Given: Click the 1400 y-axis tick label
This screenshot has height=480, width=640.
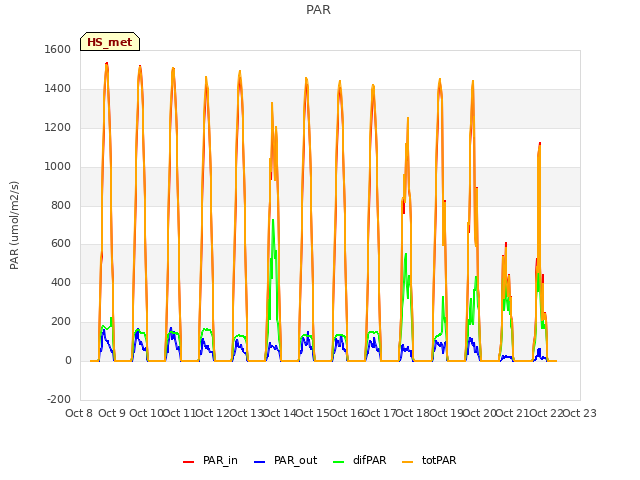Looking at the screenshot, I should coord(58,89).
